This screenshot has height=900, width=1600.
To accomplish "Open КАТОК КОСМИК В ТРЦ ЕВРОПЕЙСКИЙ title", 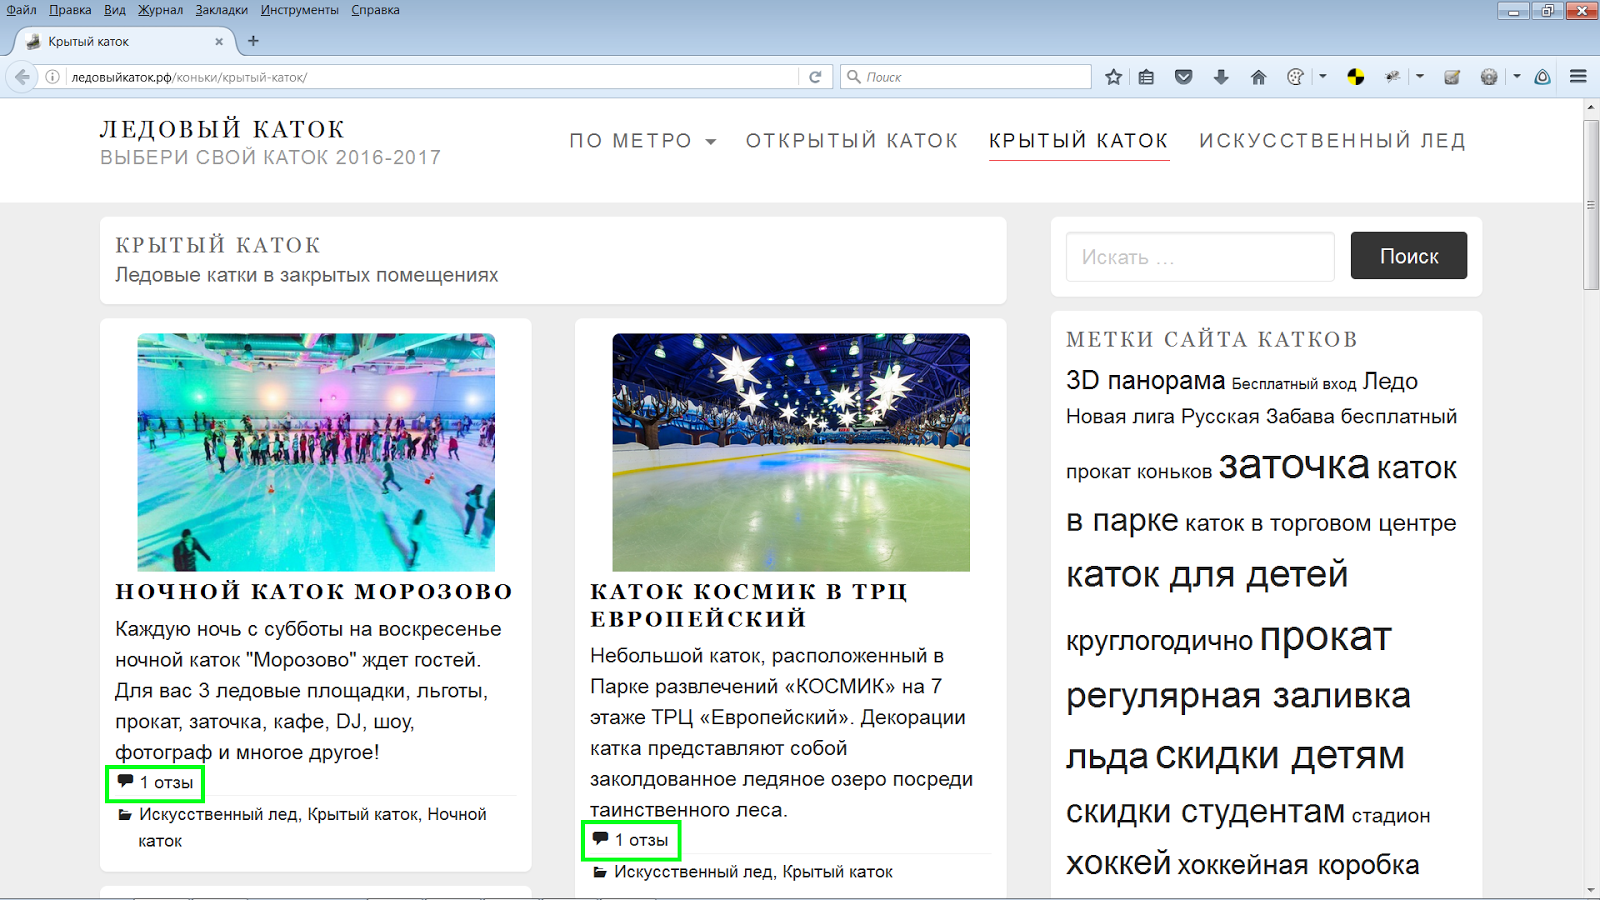I will (749, 605).
